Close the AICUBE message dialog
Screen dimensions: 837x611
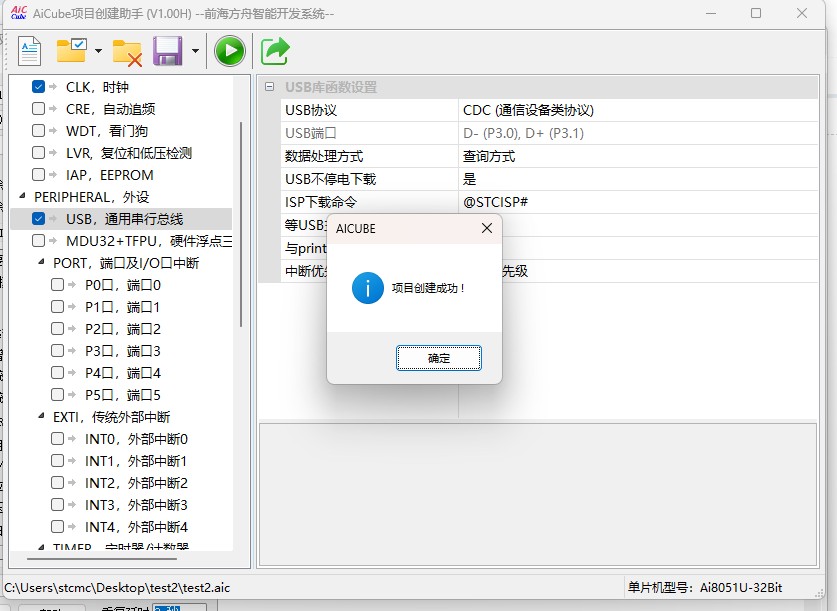point(487,228)
